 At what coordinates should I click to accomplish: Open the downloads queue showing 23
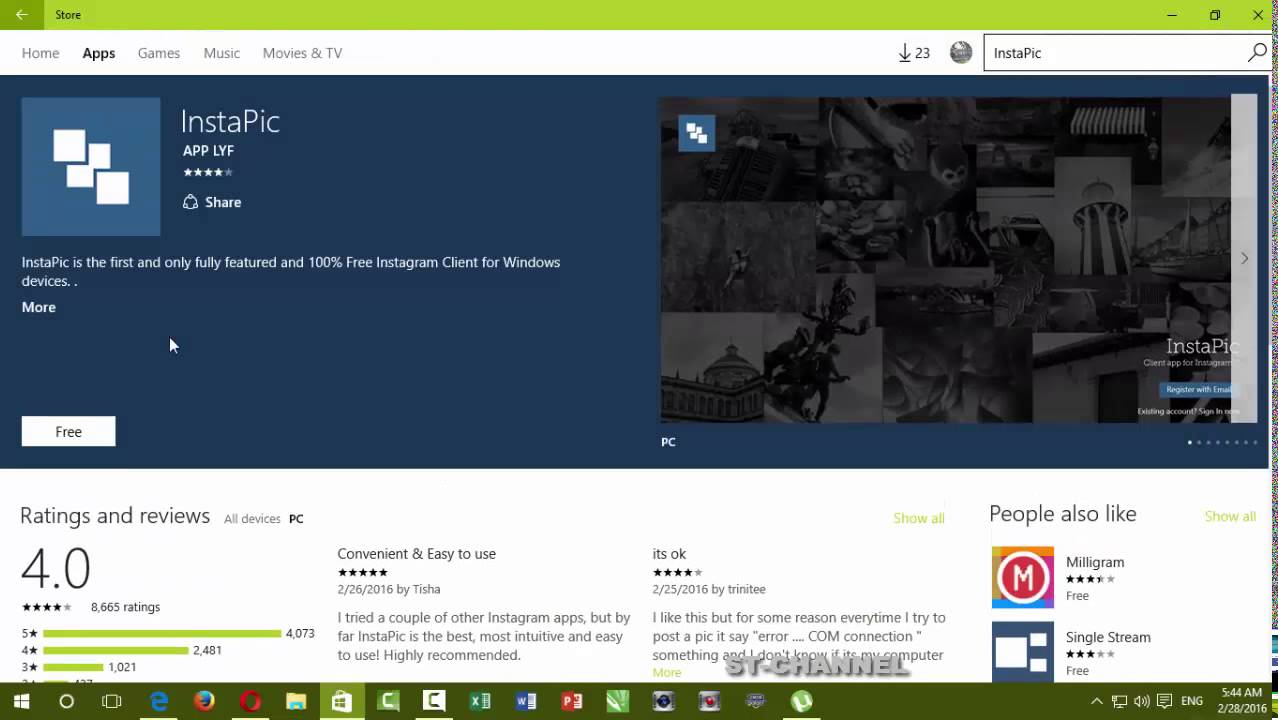[x=914, y=53]
